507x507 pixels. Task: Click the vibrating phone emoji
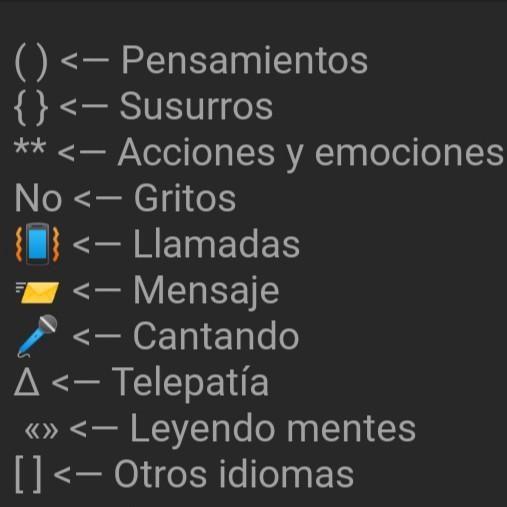pyautogui.click(x=38, y=244)
